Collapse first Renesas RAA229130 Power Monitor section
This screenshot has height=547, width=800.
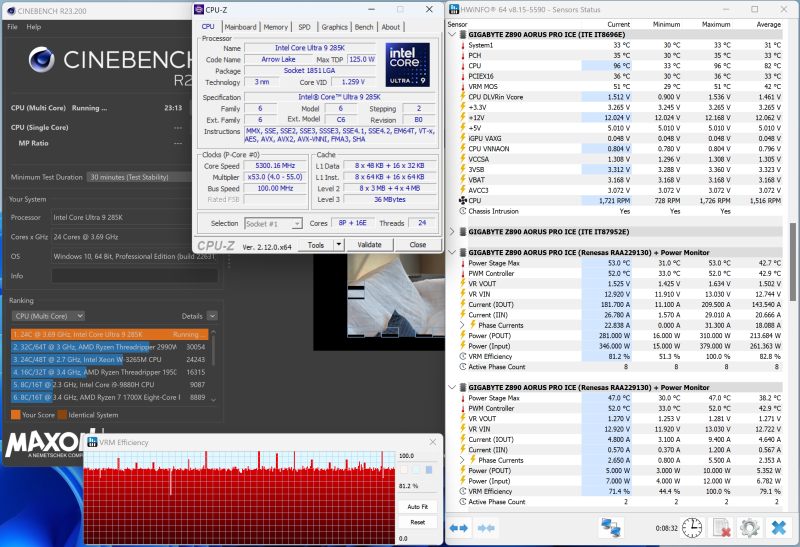coord(452,252)
